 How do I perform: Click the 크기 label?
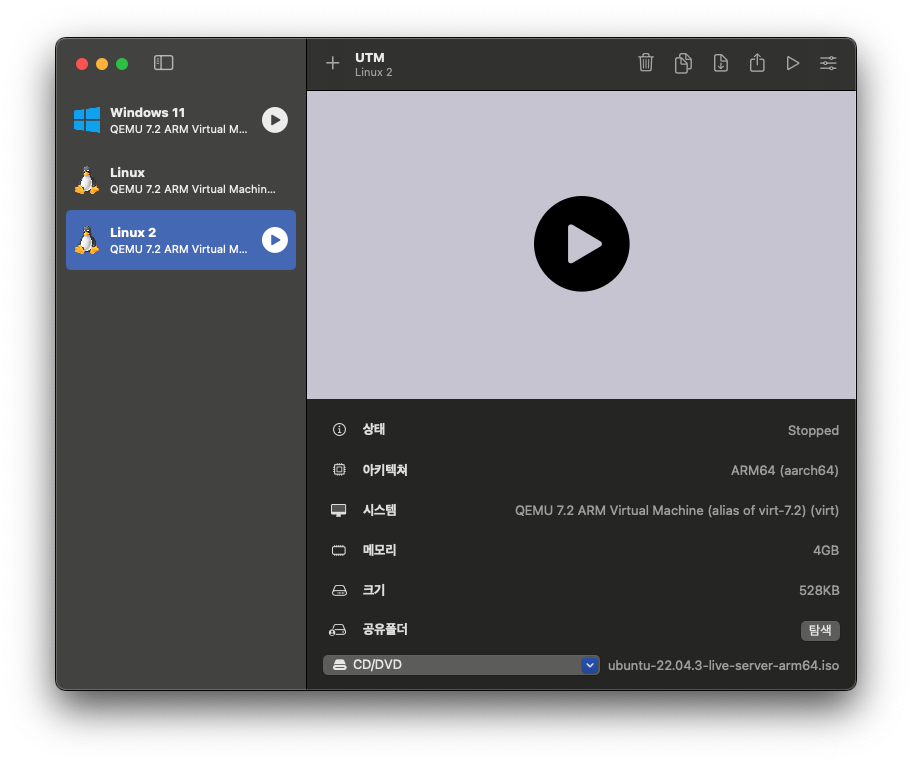[x=373, y=590]
